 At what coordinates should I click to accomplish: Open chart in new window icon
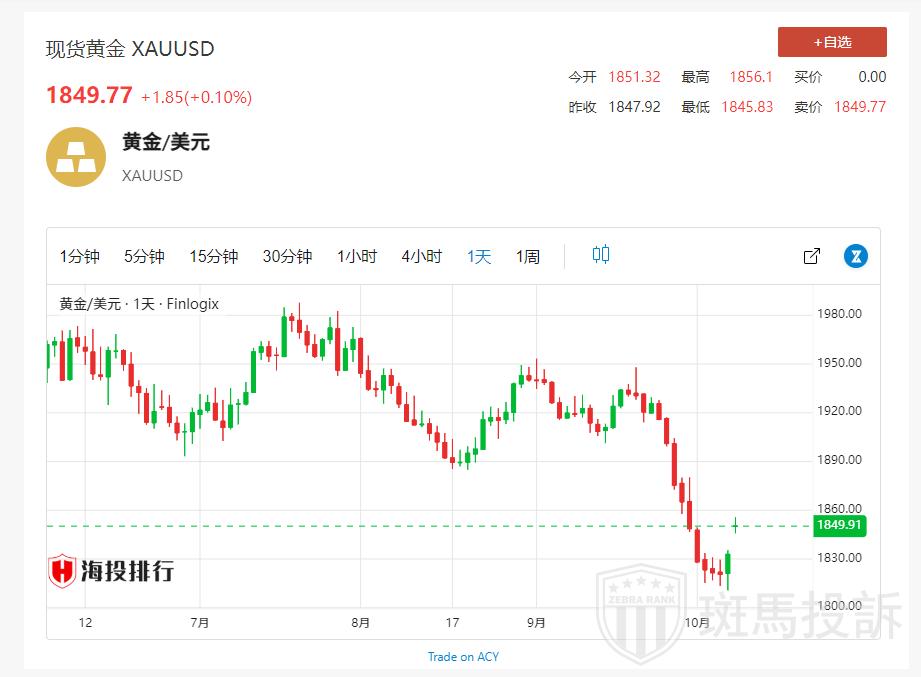tap(812, 256)
